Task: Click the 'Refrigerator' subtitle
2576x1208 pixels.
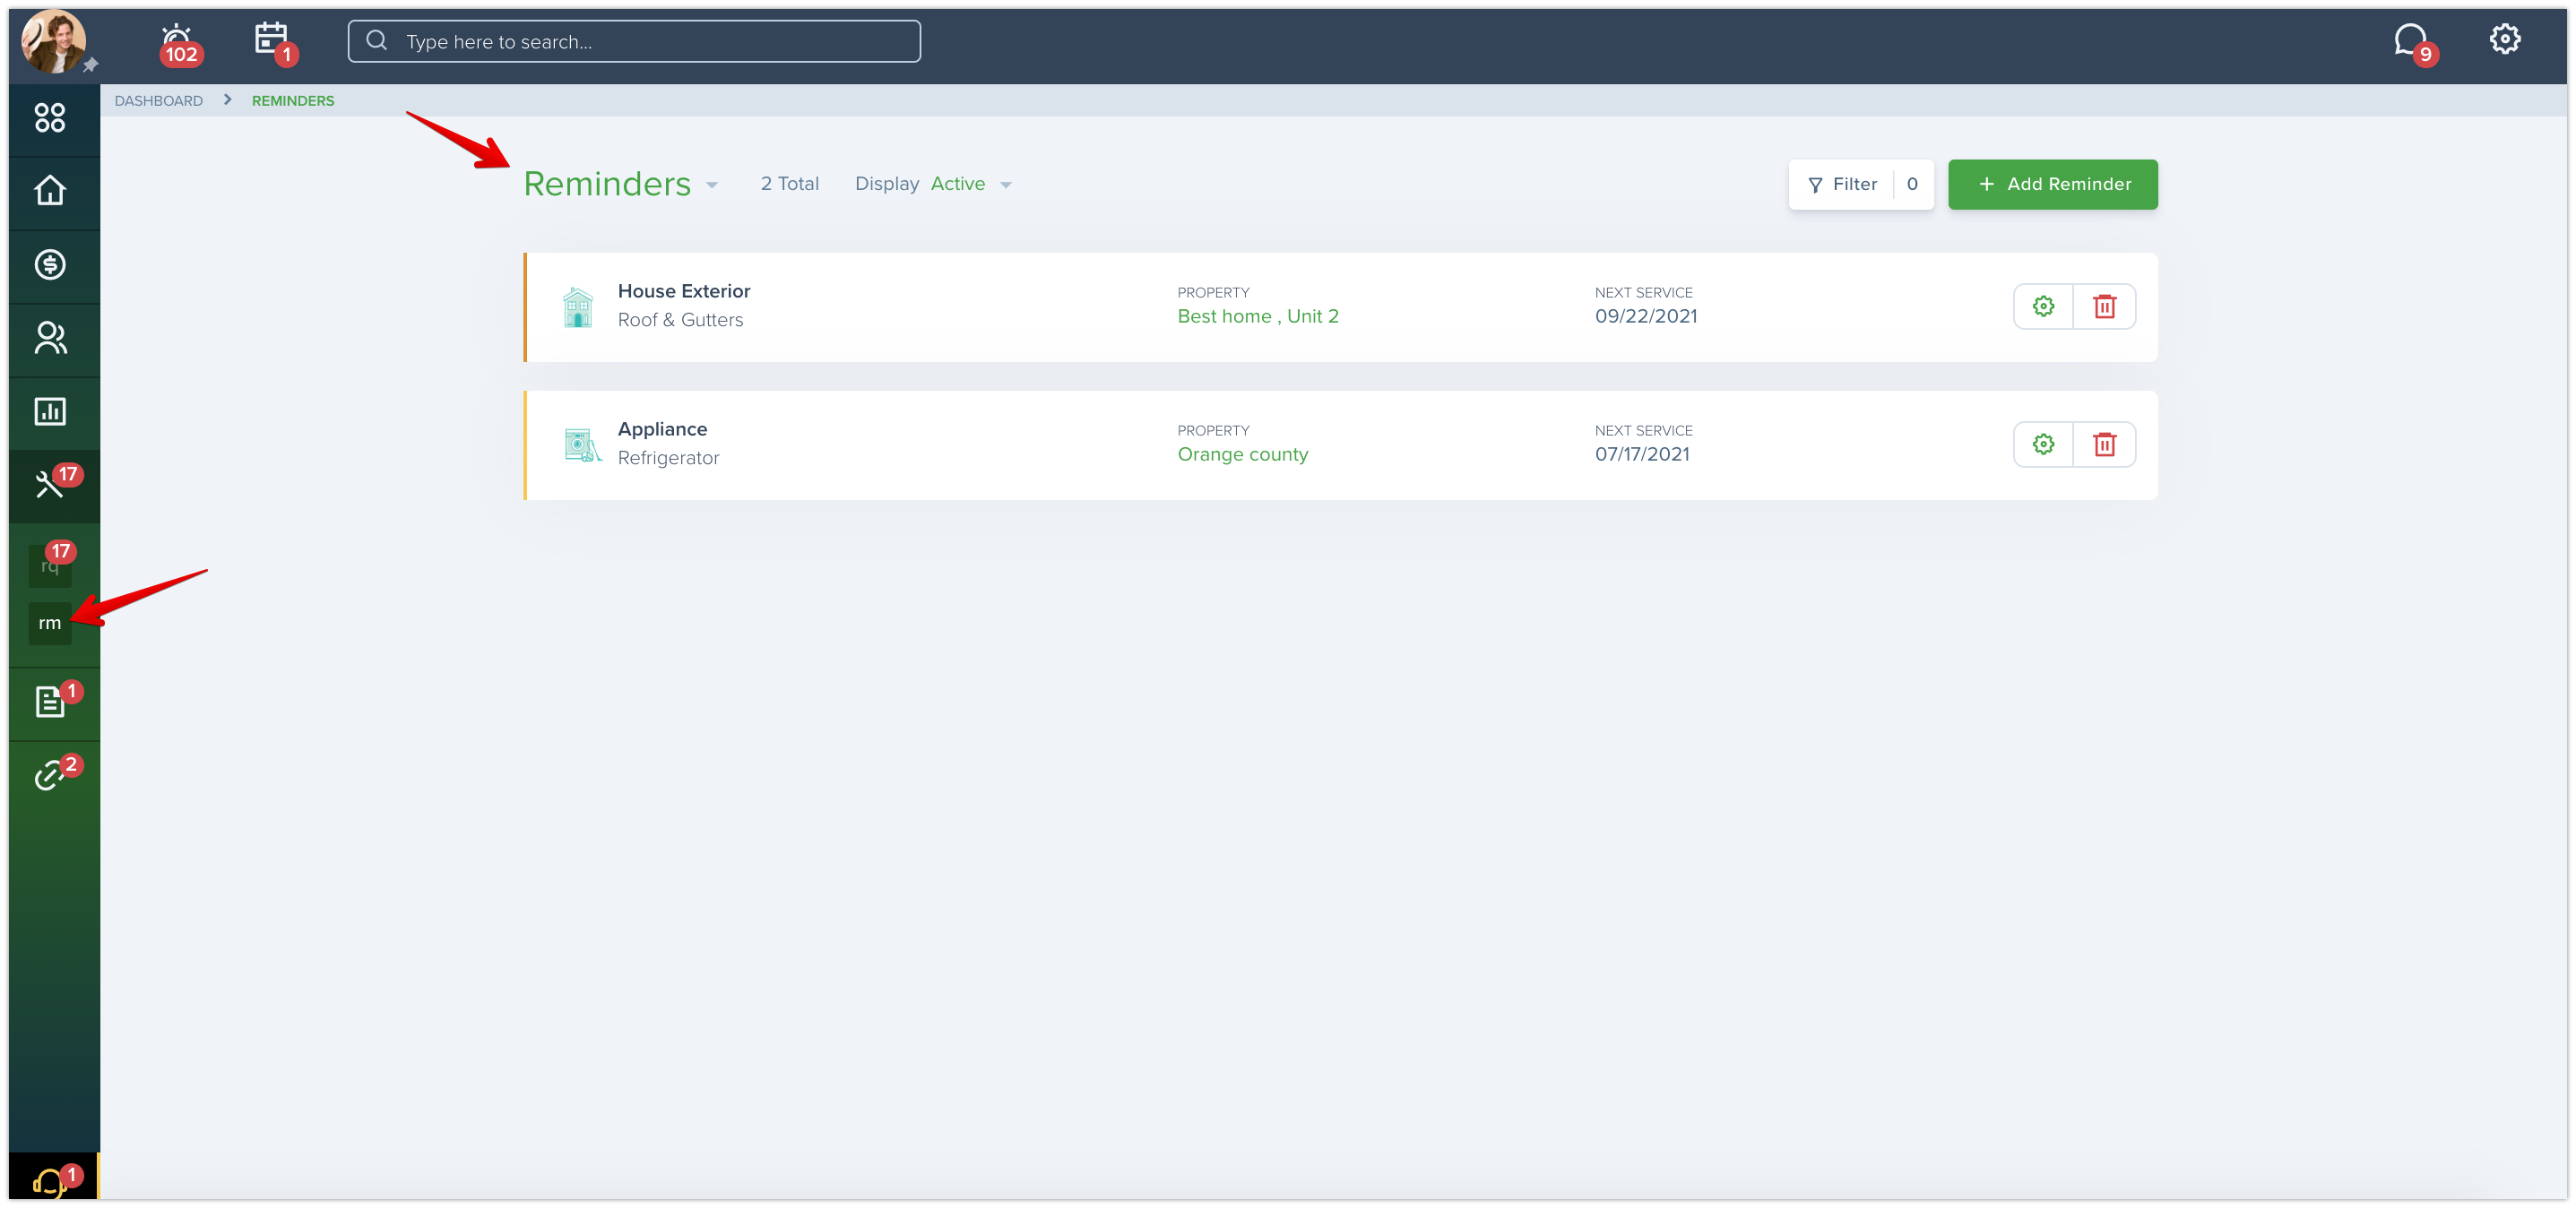Action: tap(668, 458)
